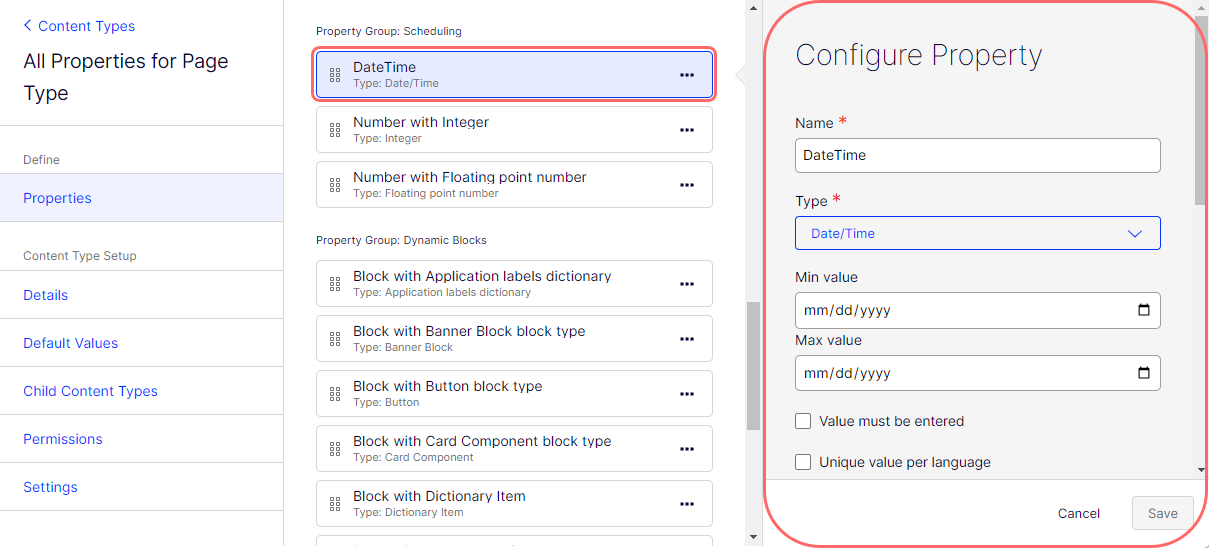This screenshot has width=1209, height=548.
Task: Open options for Block with Button block type
Action: 687,394
